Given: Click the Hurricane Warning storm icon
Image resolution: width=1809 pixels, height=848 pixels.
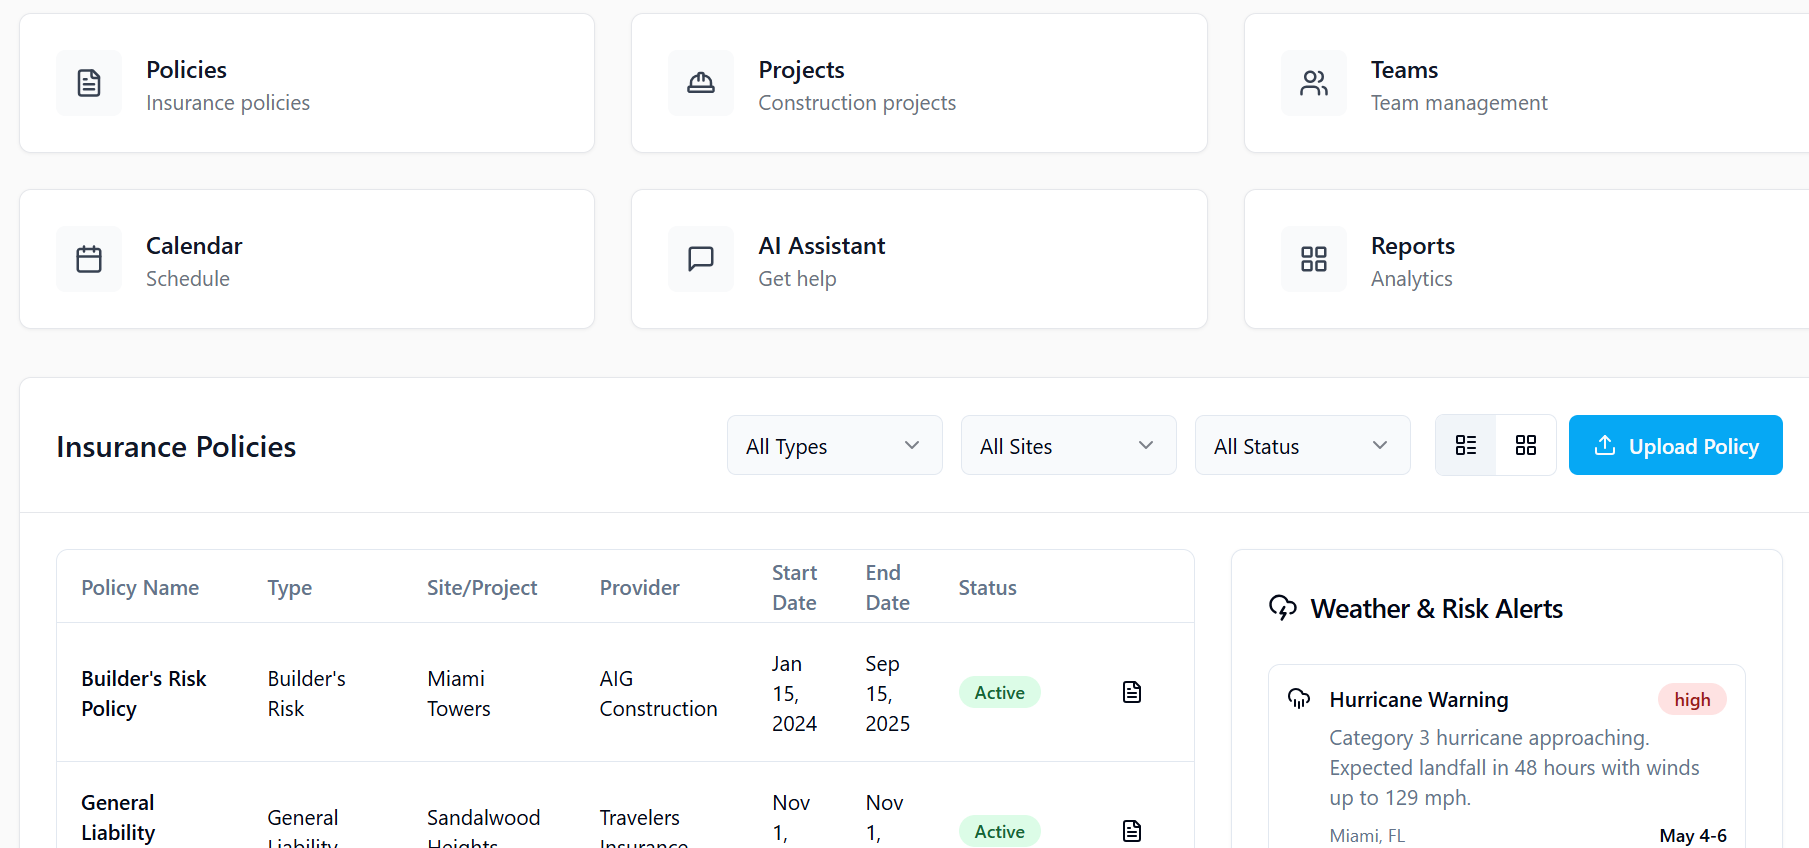Looking at the screenshot, I should pos(1299,699).
